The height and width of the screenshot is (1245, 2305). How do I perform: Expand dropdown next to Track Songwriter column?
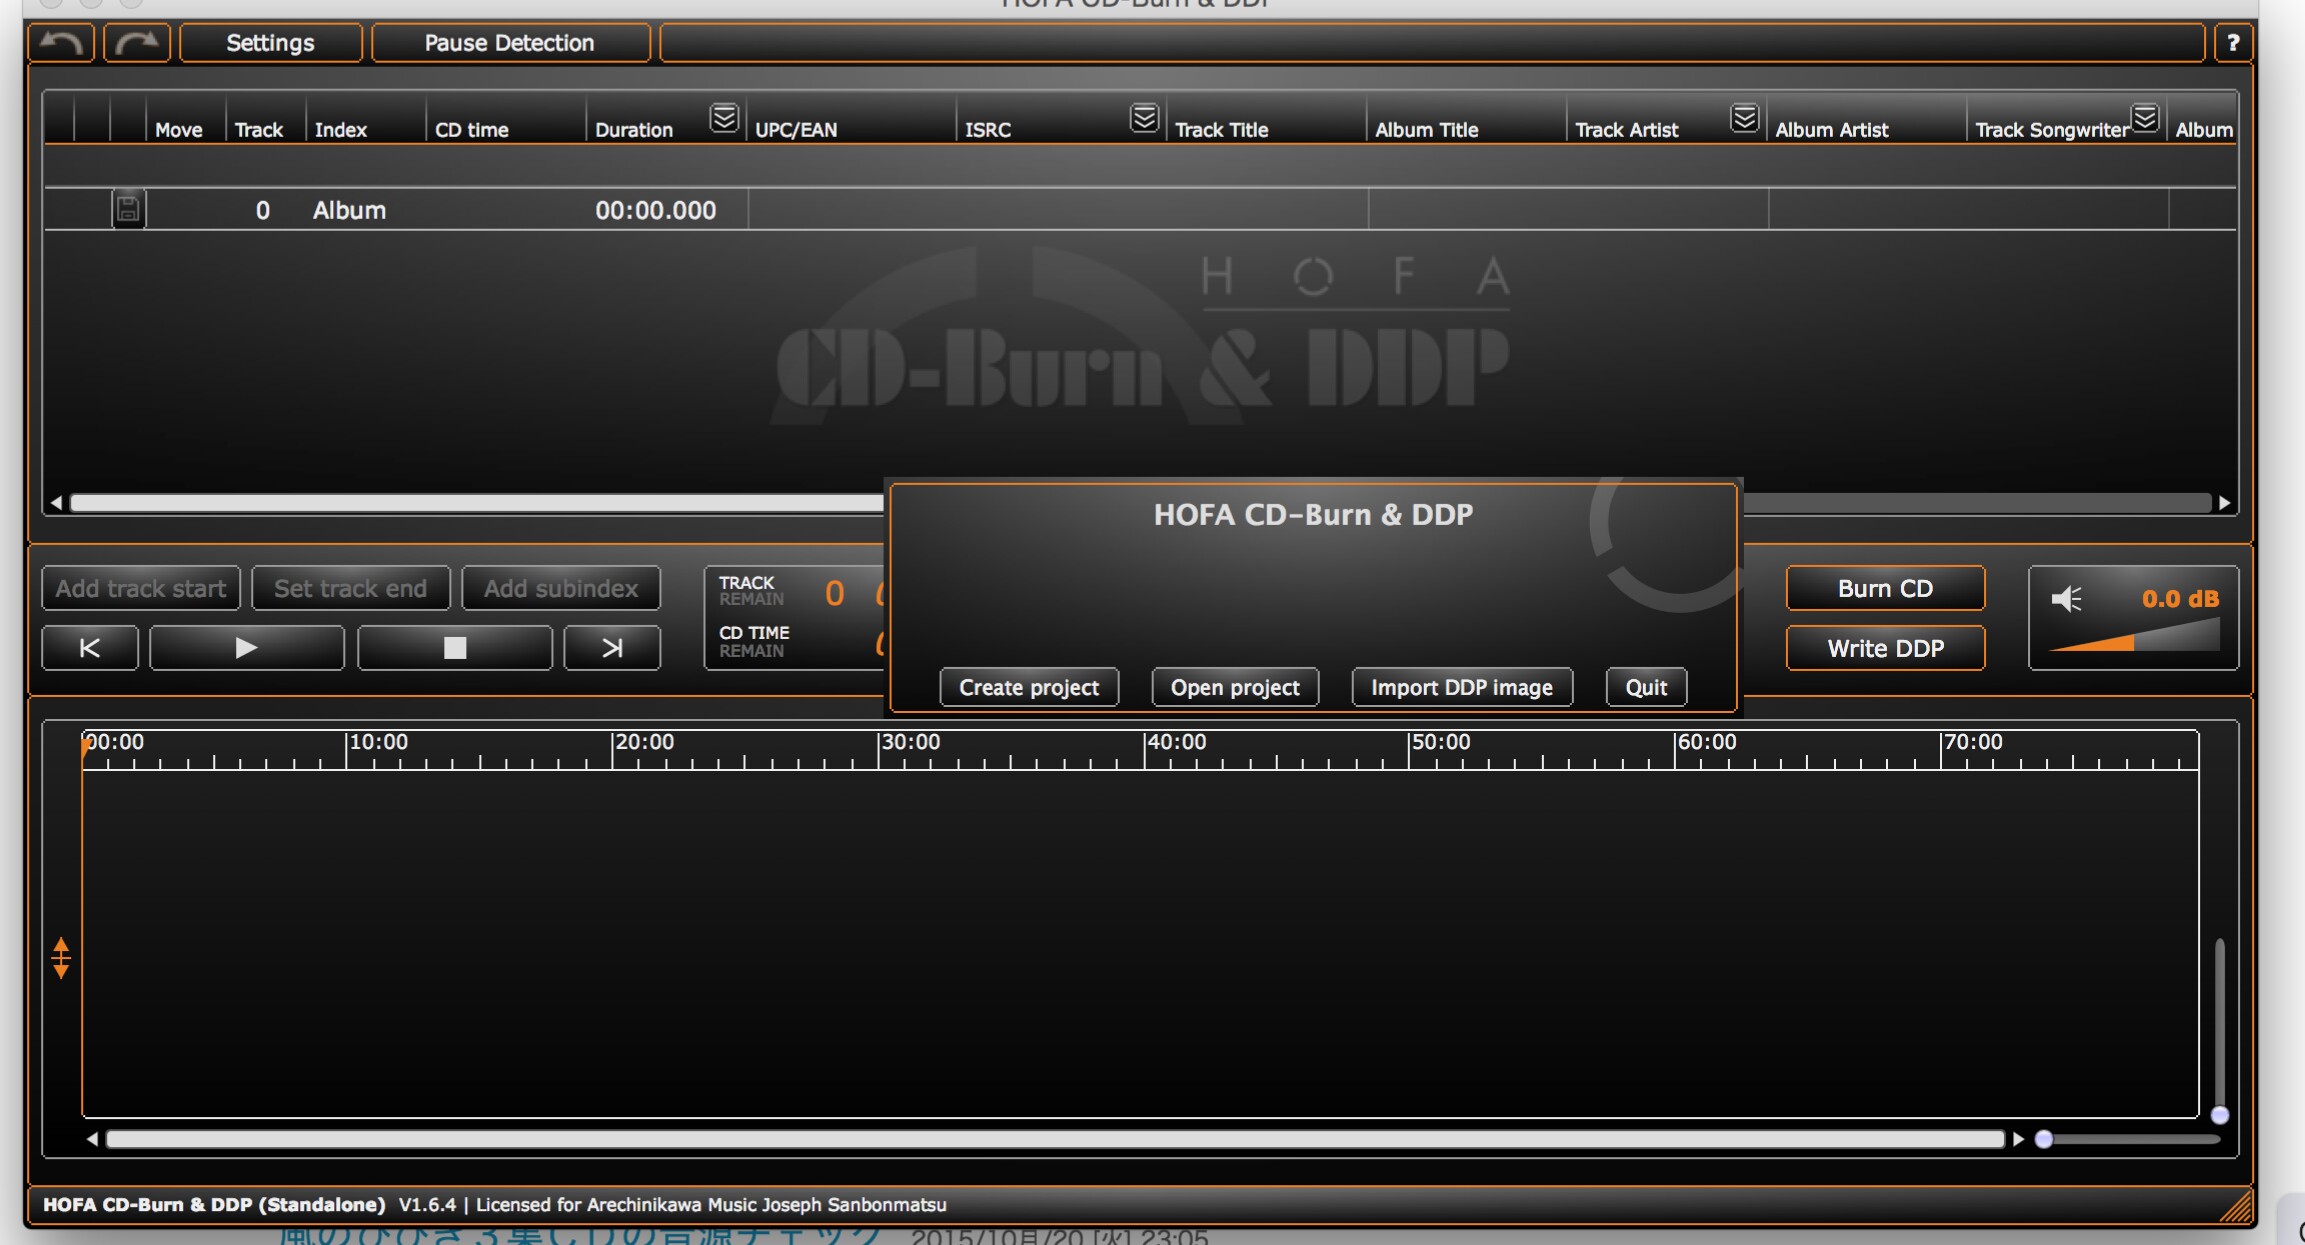(2144, 118)
